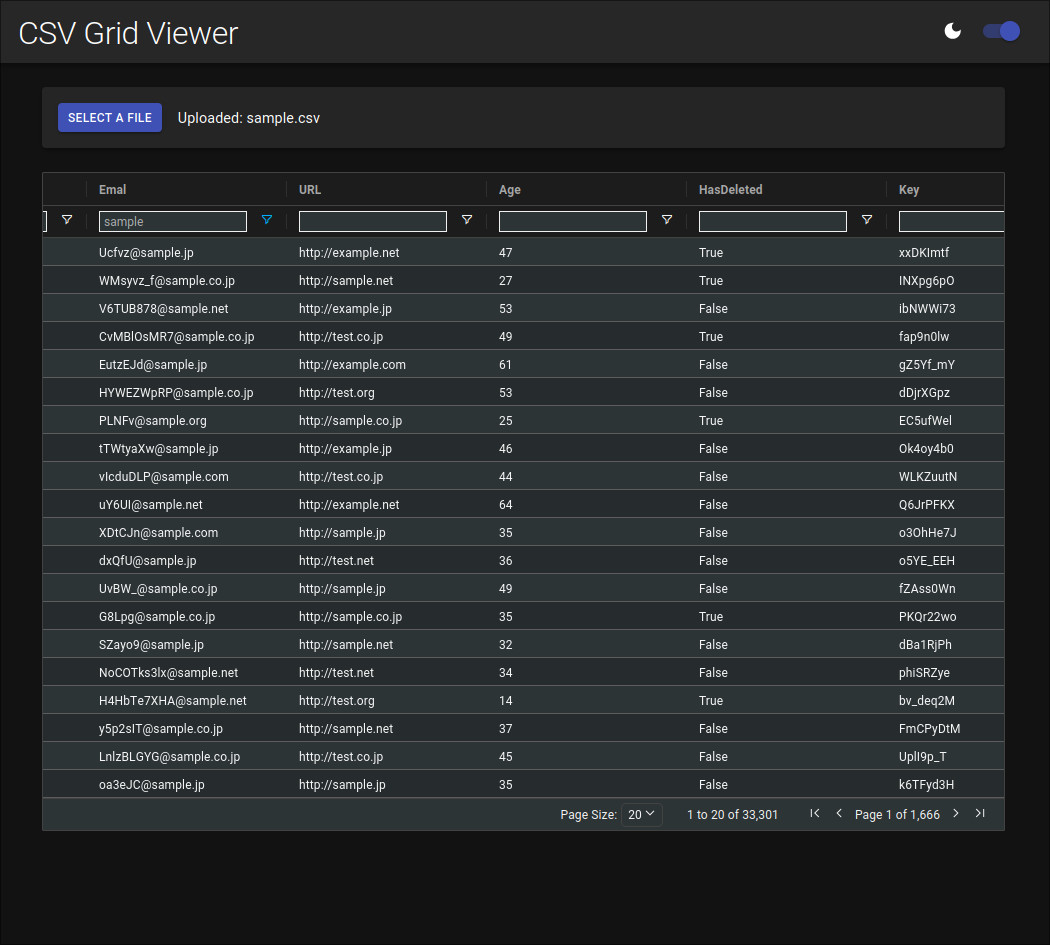This screenshot has height=945, width=1050.
Task: Select cell XDtCJn@sample.com
Action: (159, 533)
